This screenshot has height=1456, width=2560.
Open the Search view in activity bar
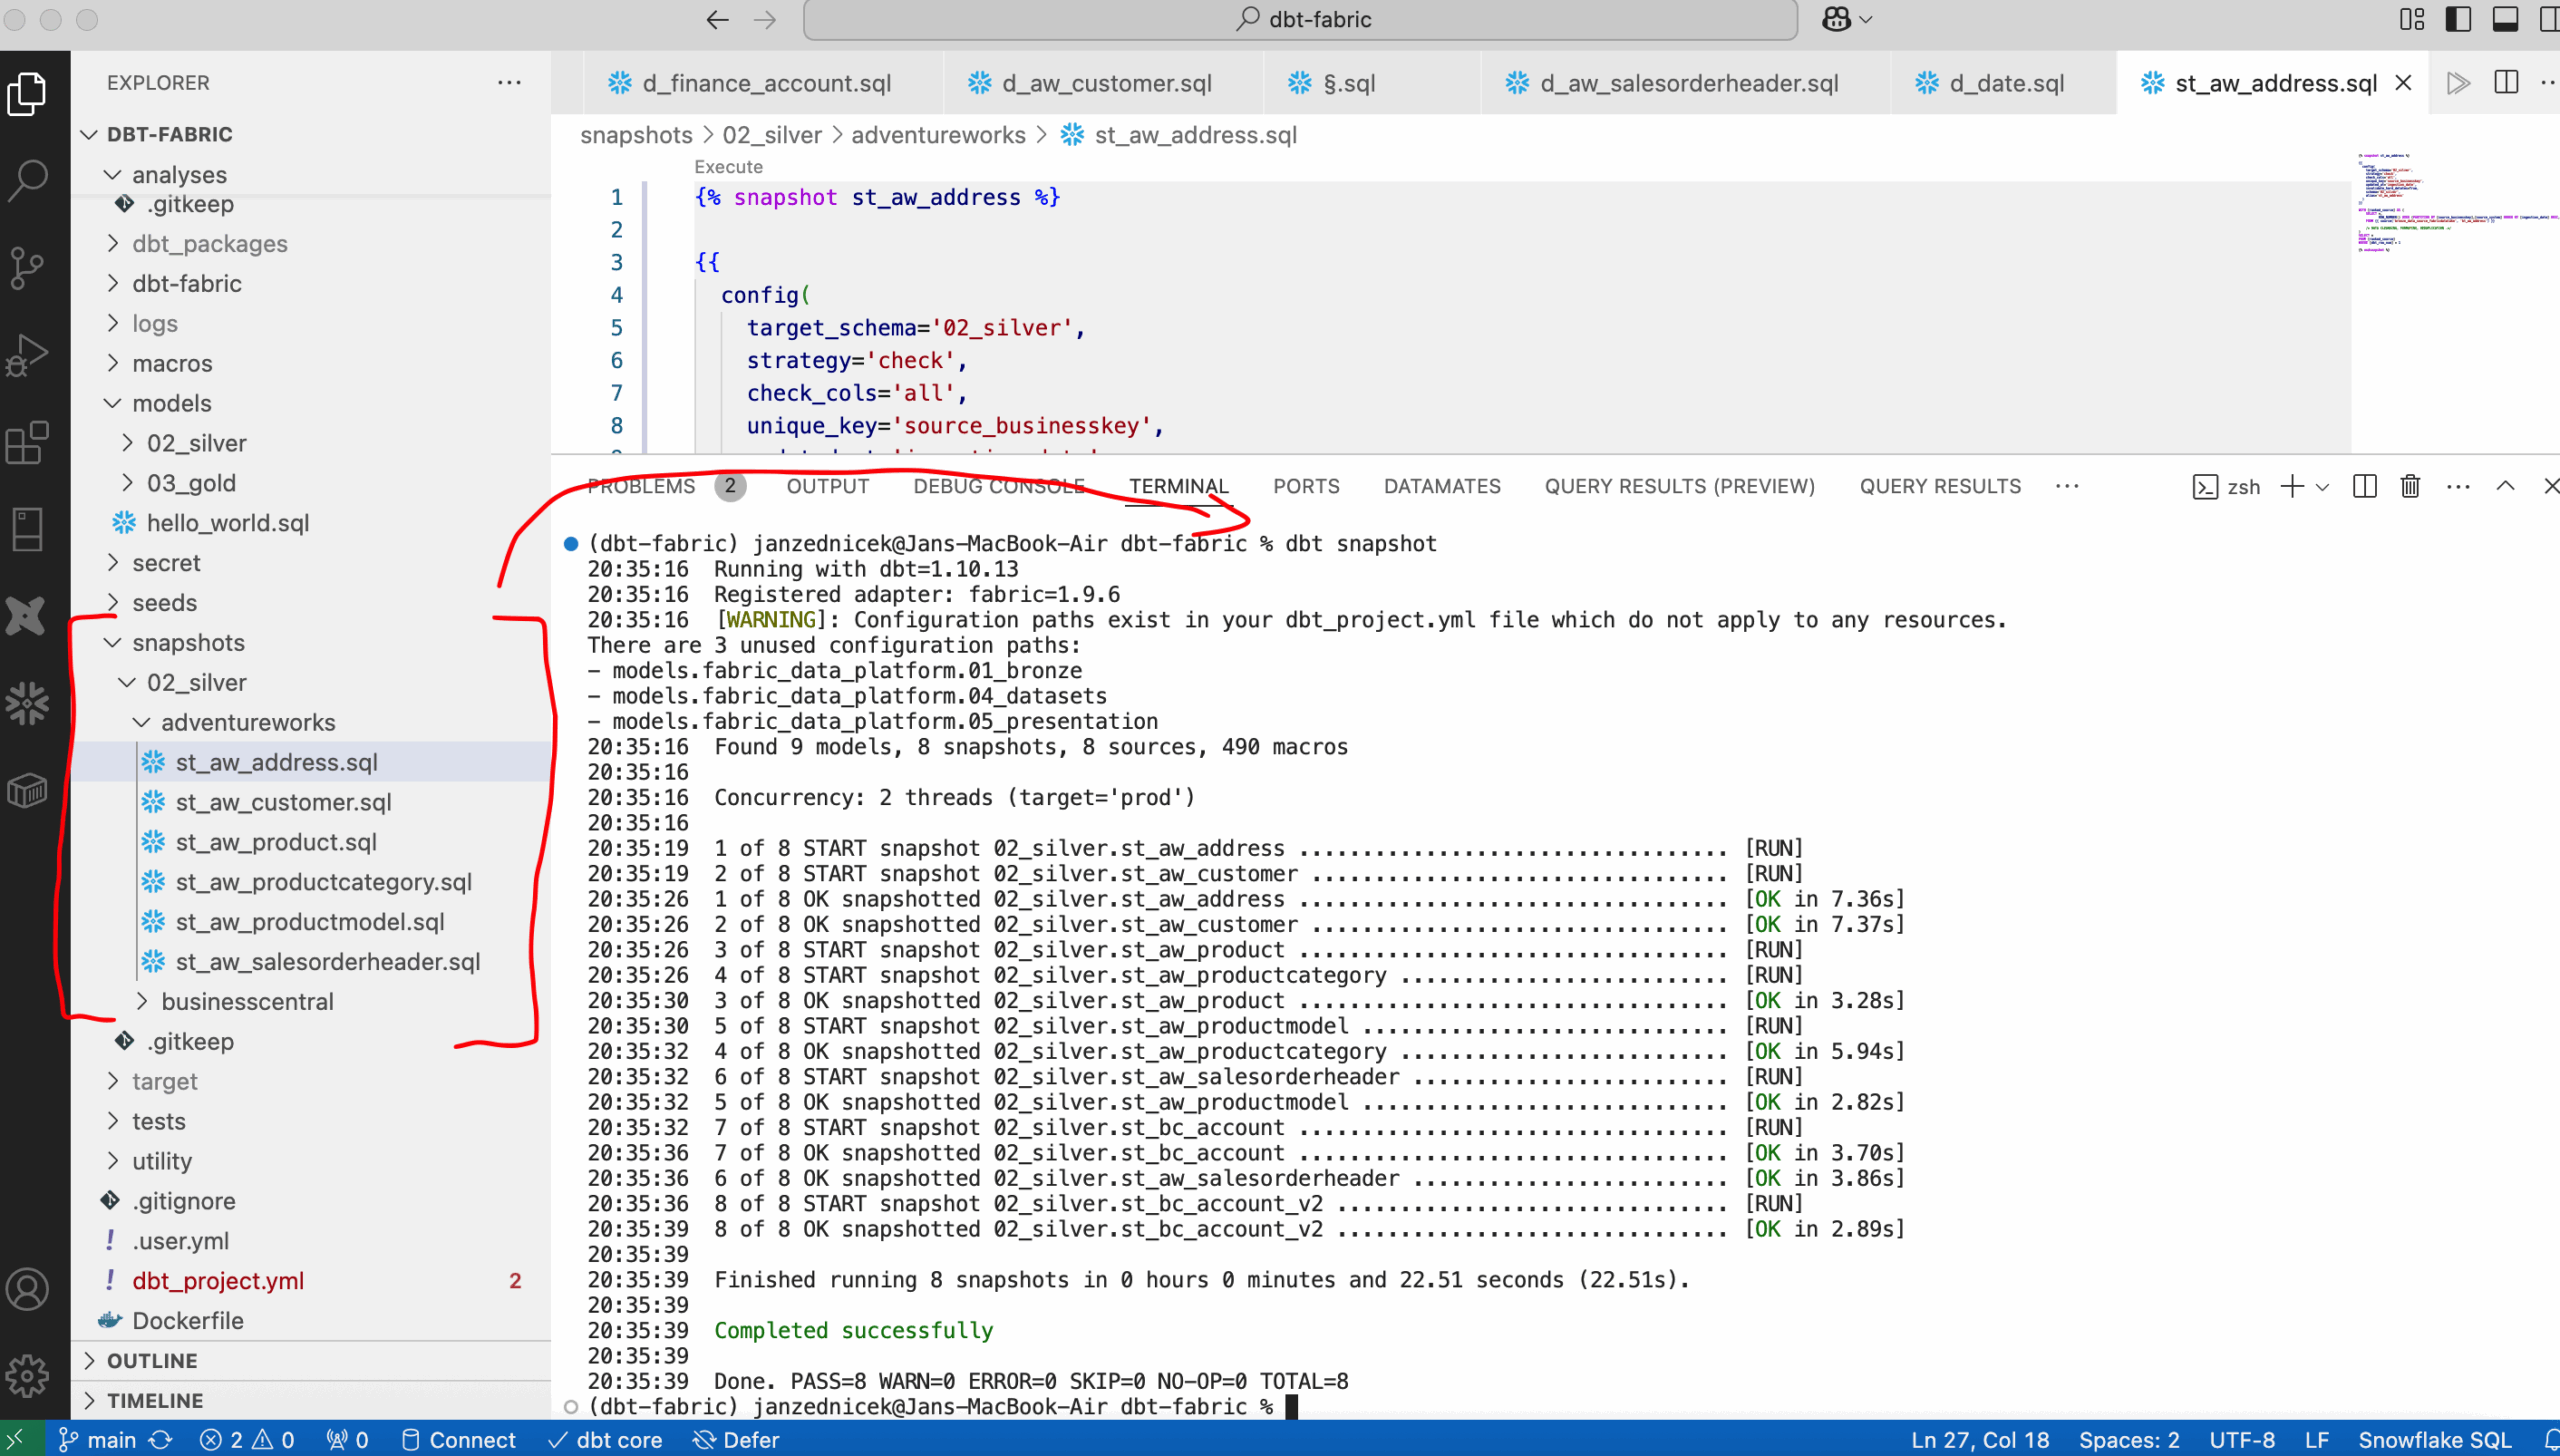point(27,181)
